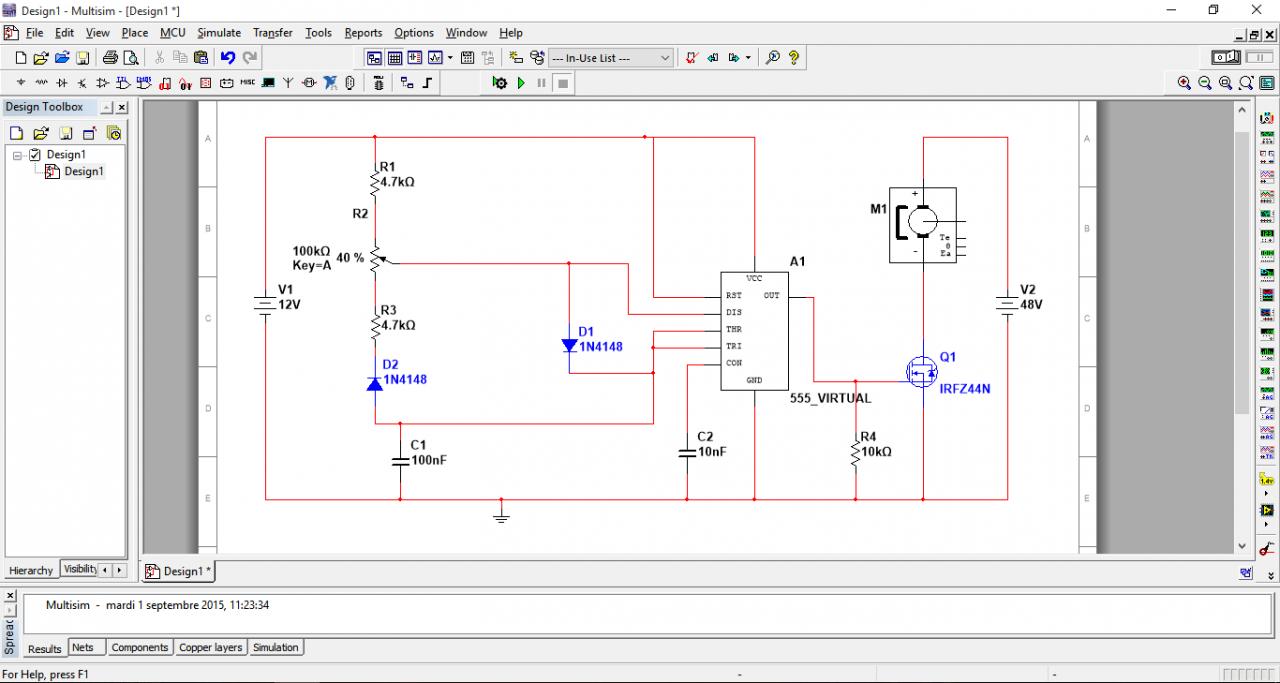
Task: Open the Simulate menu
Action: (x=219, y=33)
